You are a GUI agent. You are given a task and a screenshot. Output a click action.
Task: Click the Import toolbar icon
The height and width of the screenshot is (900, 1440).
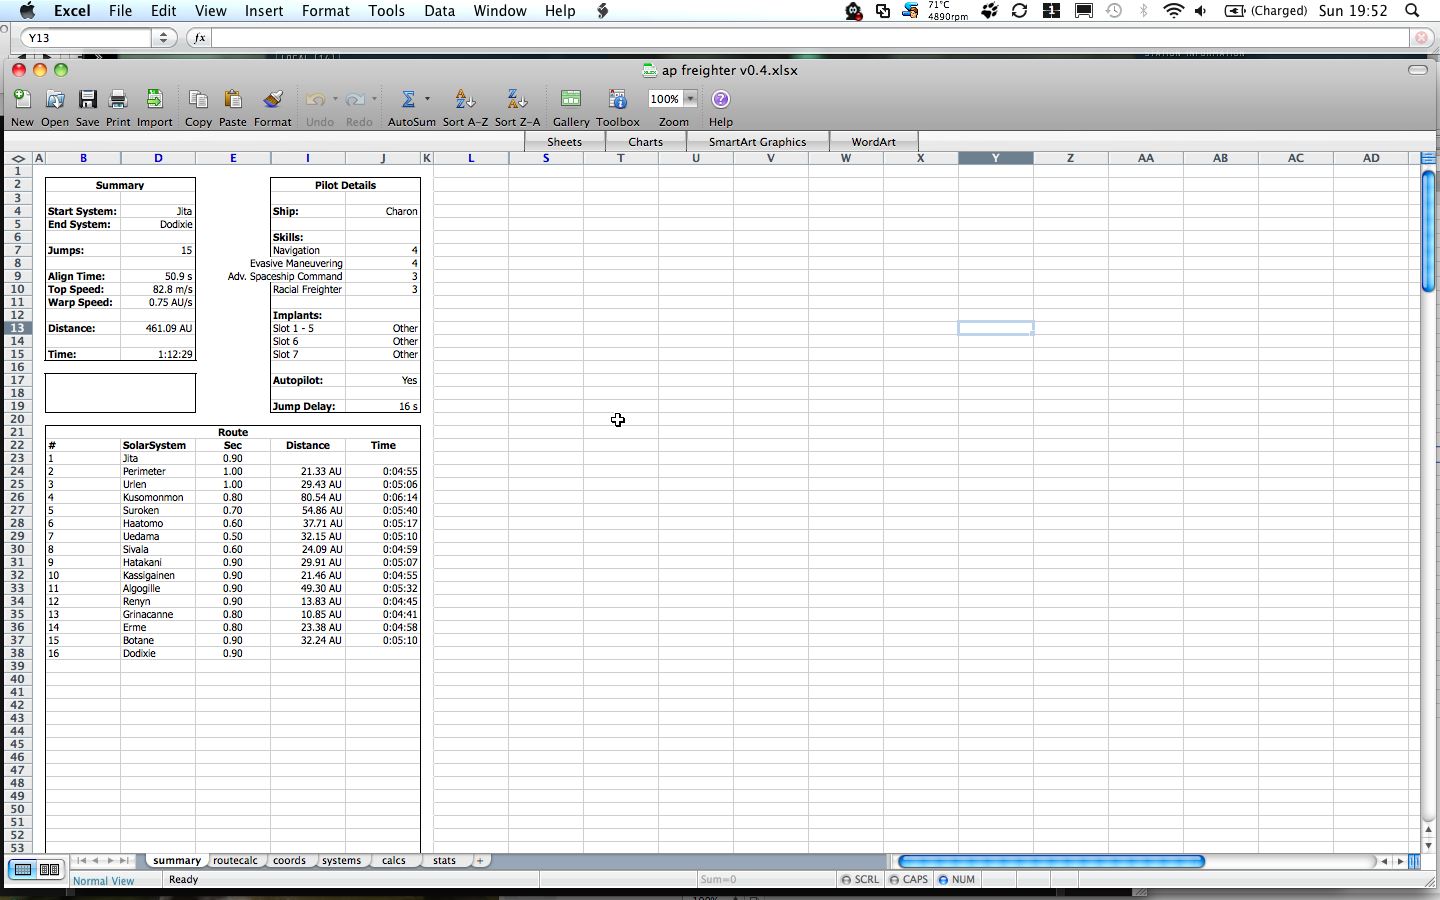pyautogui.click(x=154, y=99)
